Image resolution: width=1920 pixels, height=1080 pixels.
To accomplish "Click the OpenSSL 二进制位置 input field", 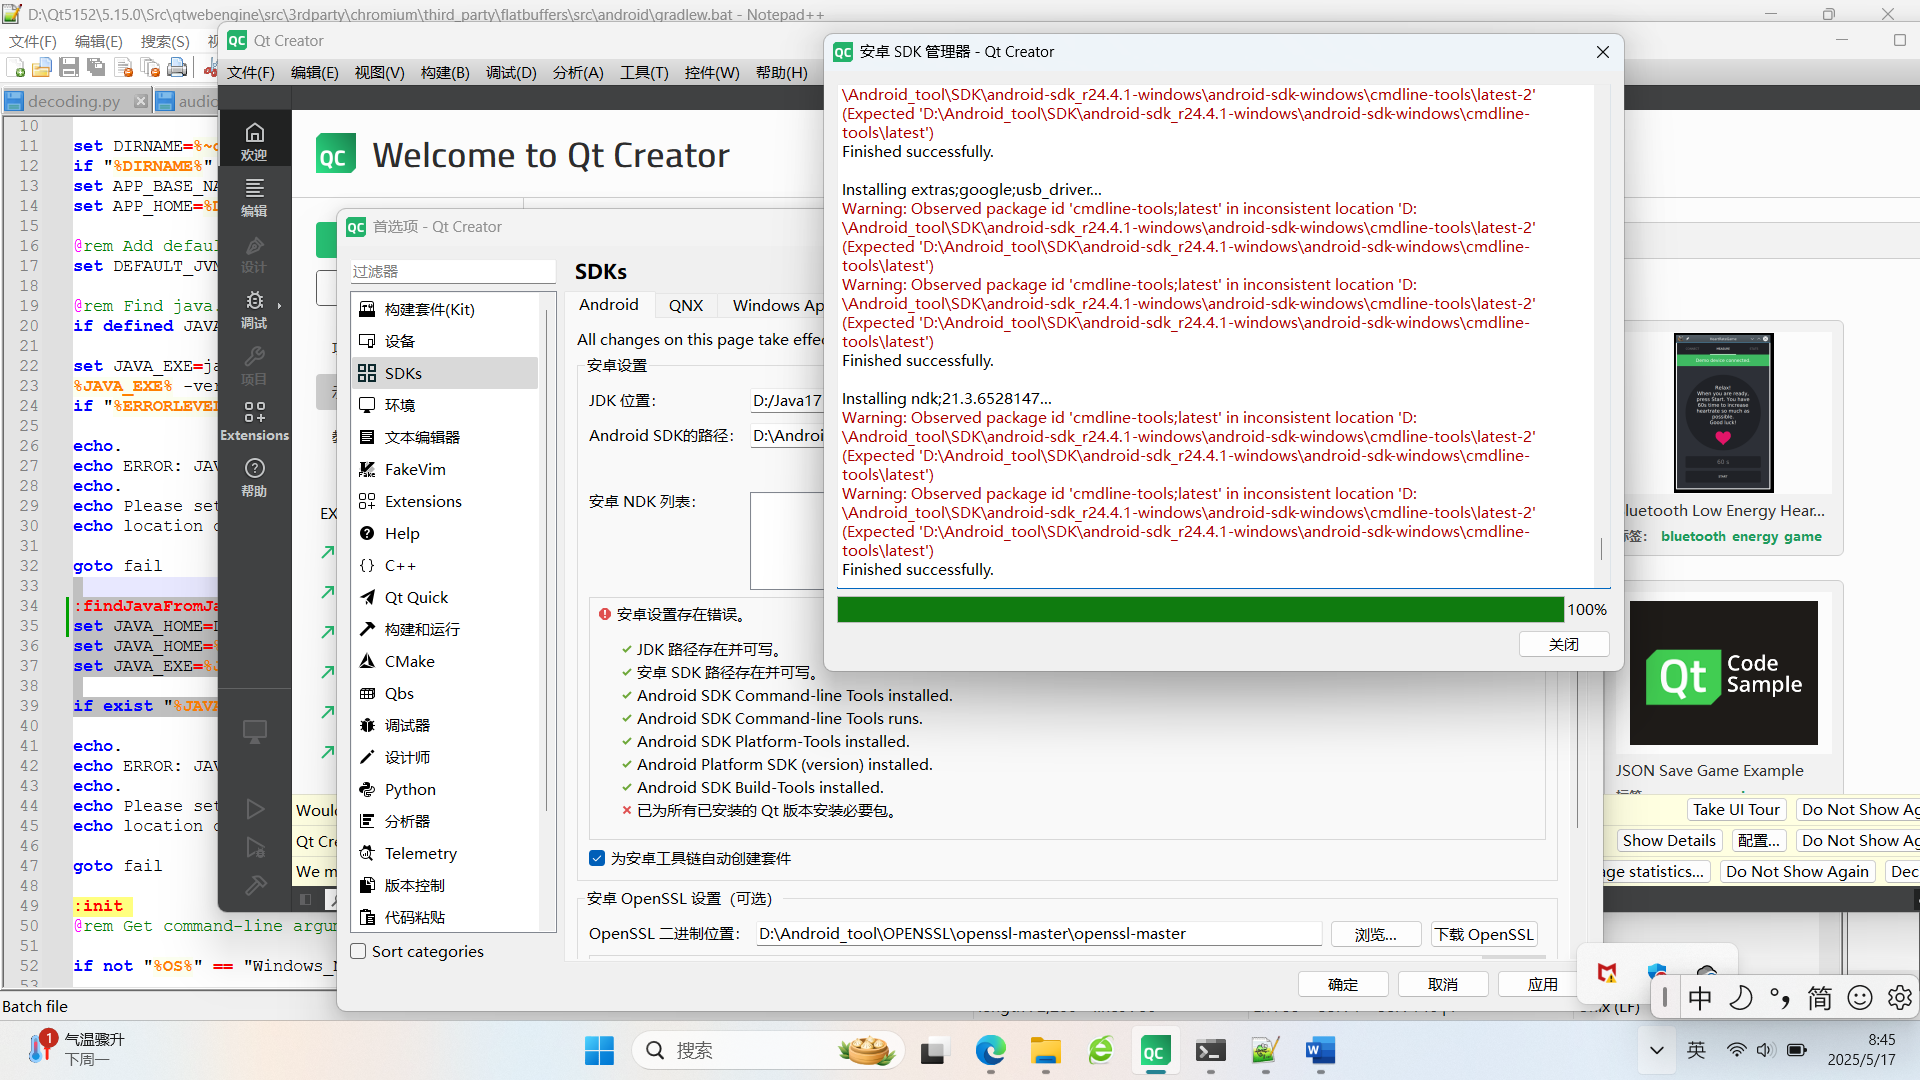I will [1038, 933].
